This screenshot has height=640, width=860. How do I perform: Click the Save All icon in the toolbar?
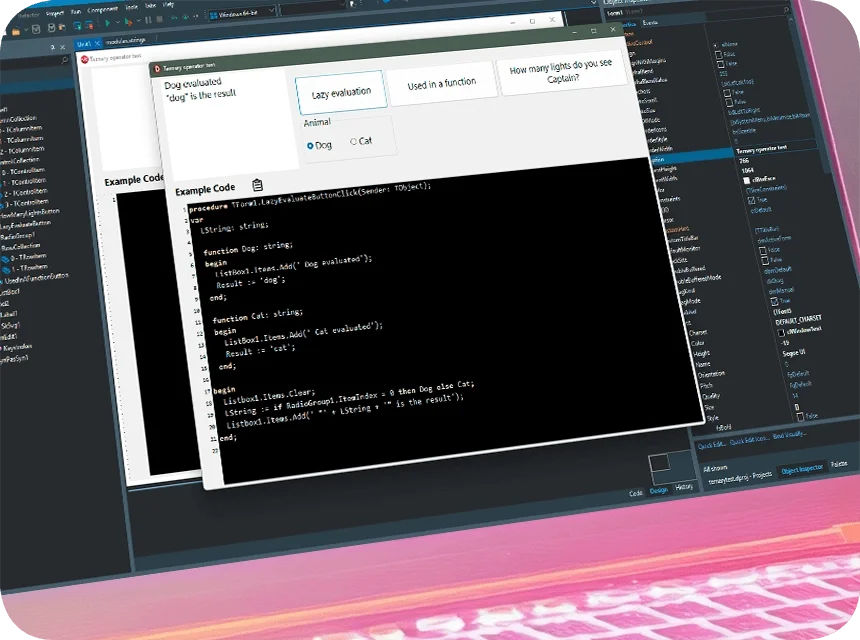coord(53,27)
